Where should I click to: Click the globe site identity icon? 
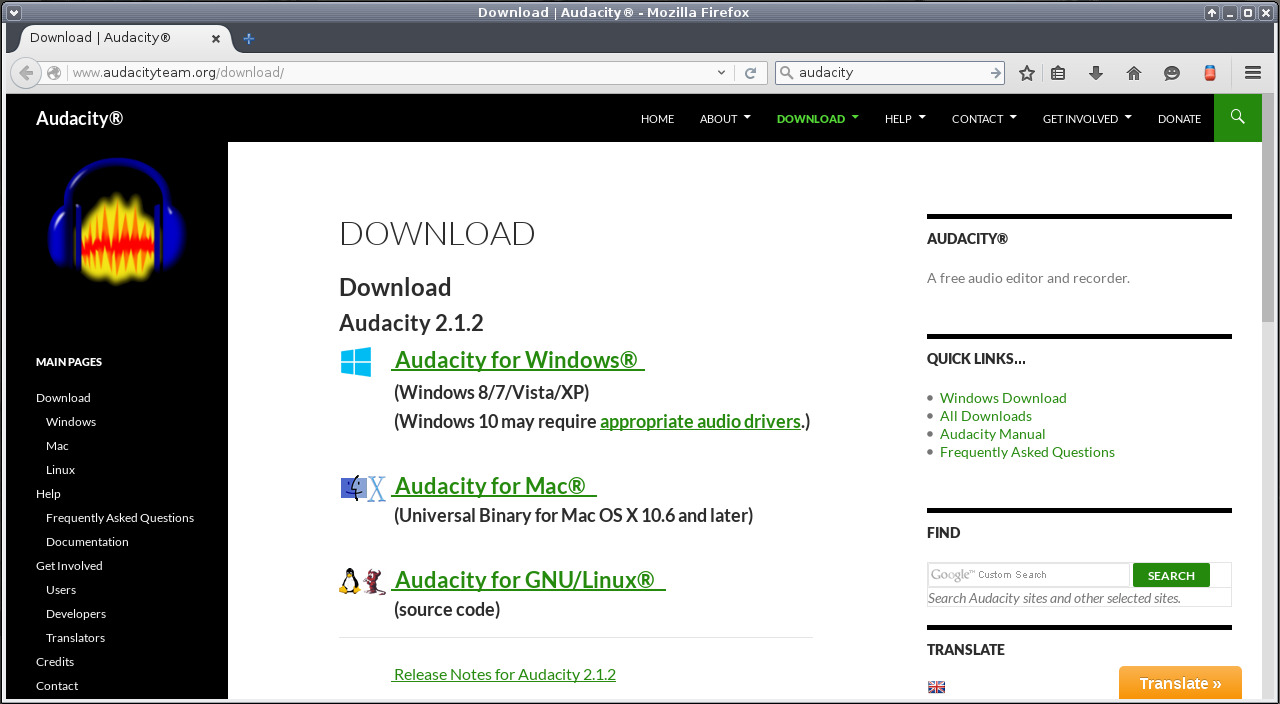tap(55, 73)
